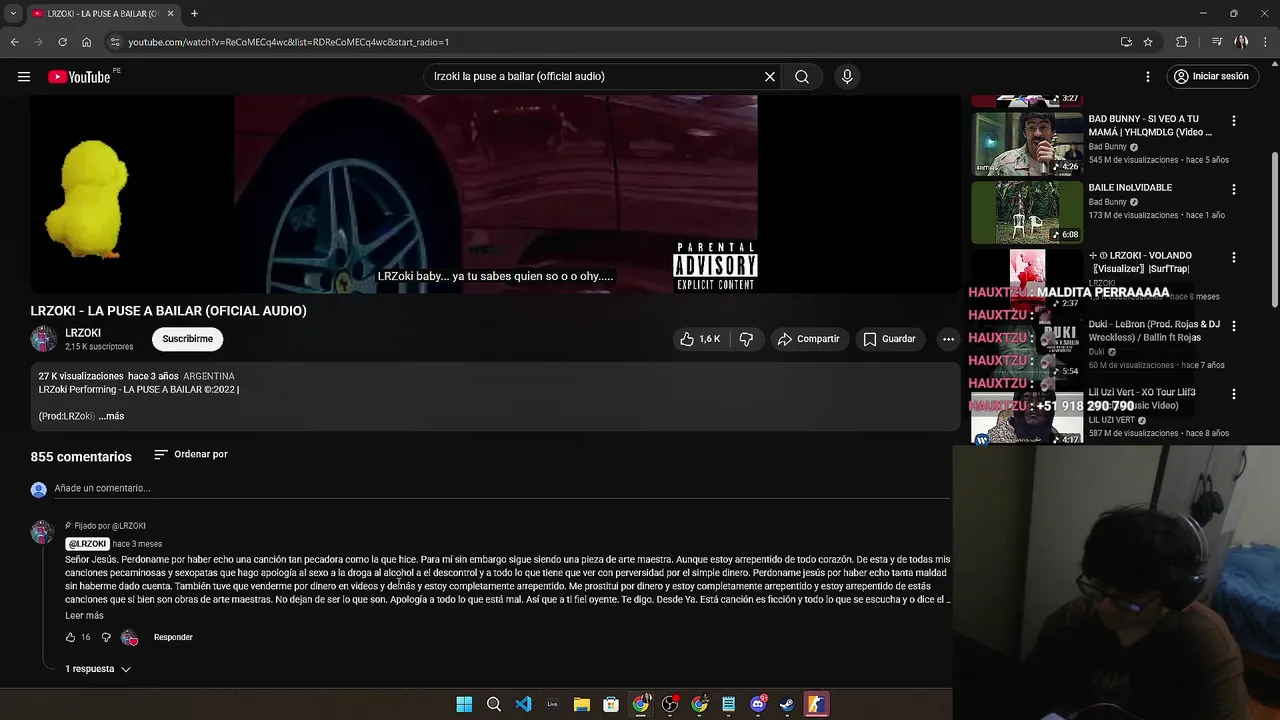Open more actions menu beside Guardar
Viewport: 1280px width, 720px height.
(x=948, y=339)
